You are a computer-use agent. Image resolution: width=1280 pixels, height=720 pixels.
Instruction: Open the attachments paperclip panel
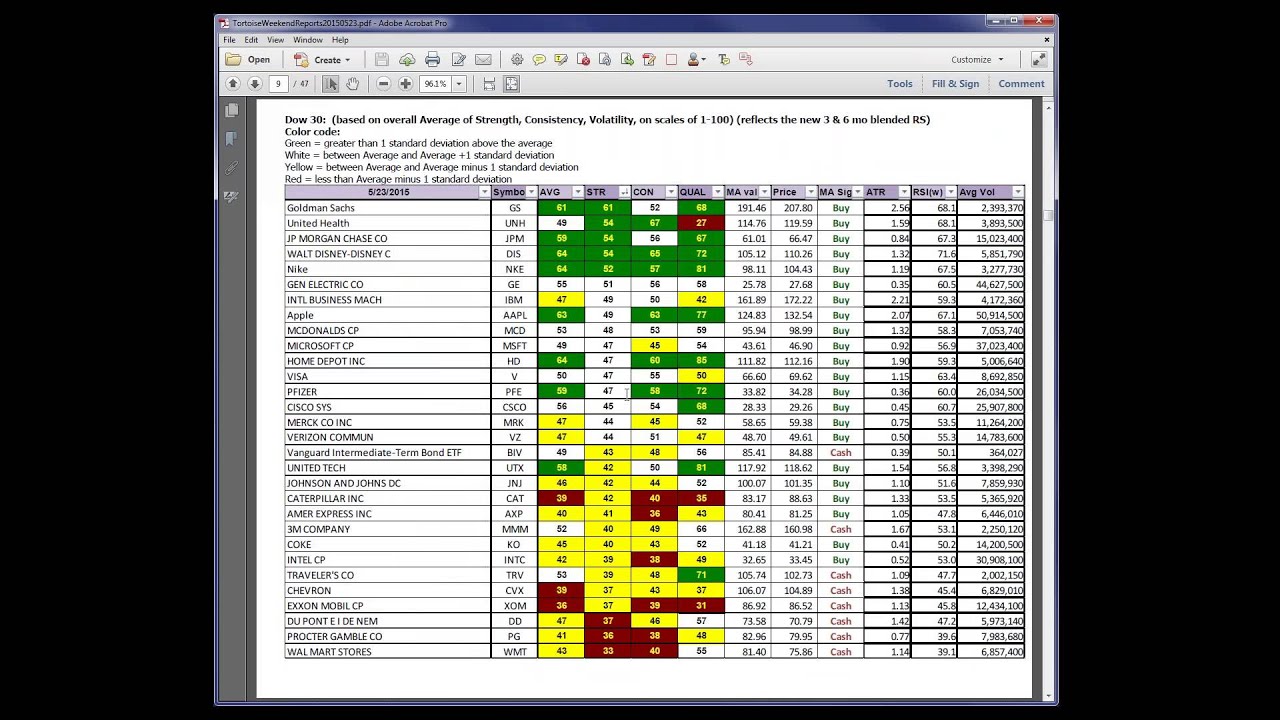[x=232, y=168]
